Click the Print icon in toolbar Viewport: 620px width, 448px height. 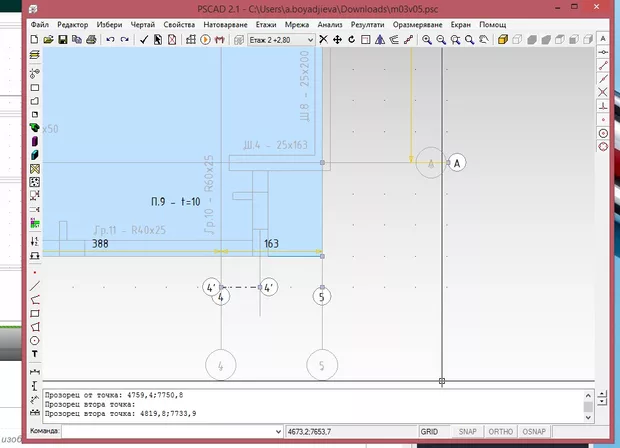(90, 40)
